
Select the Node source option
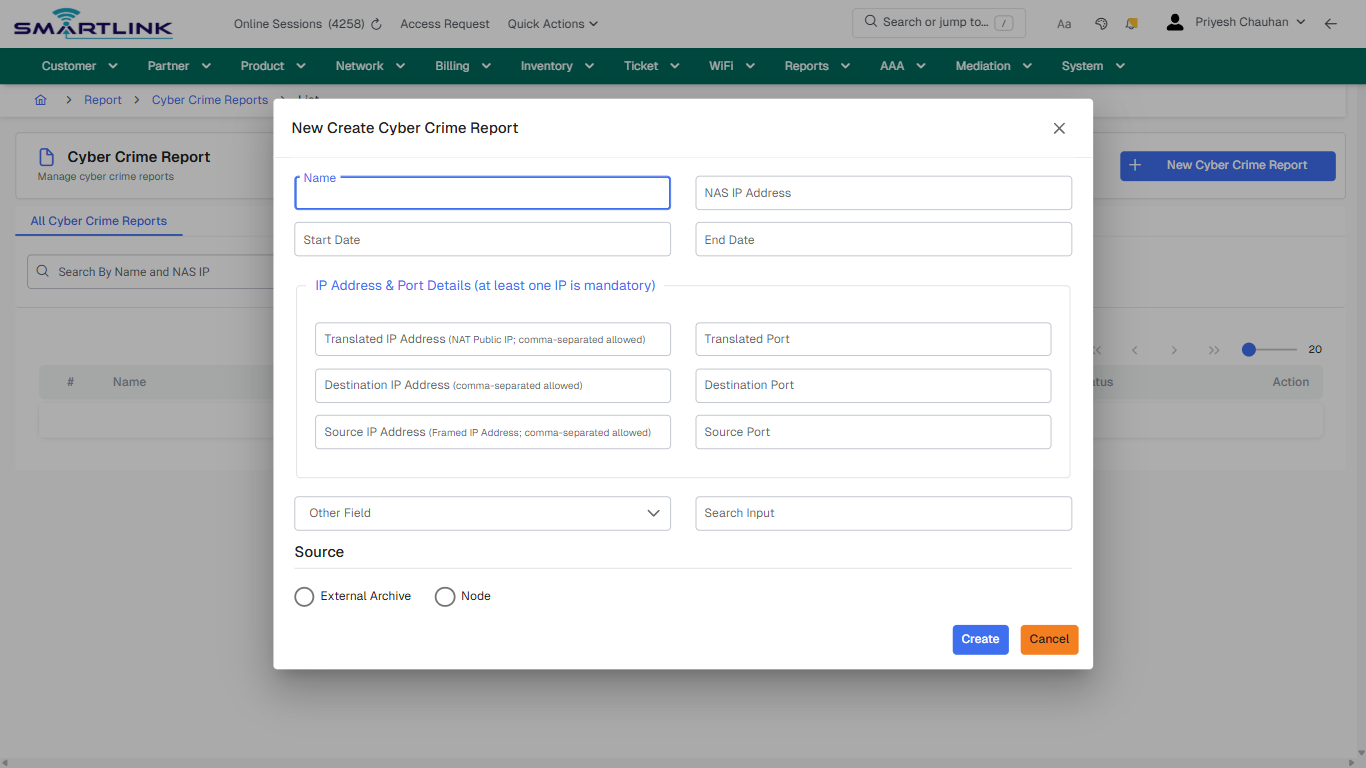click(445, 596)
